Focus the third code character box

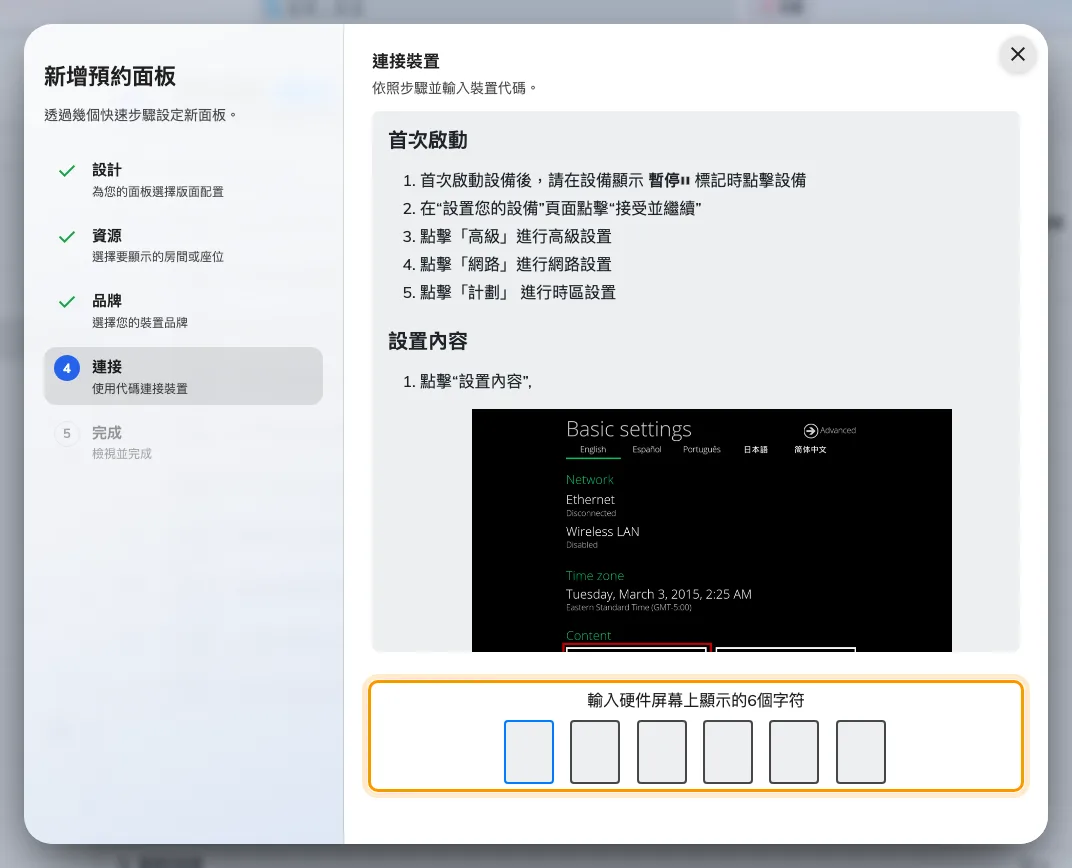(x=661, y=751)
